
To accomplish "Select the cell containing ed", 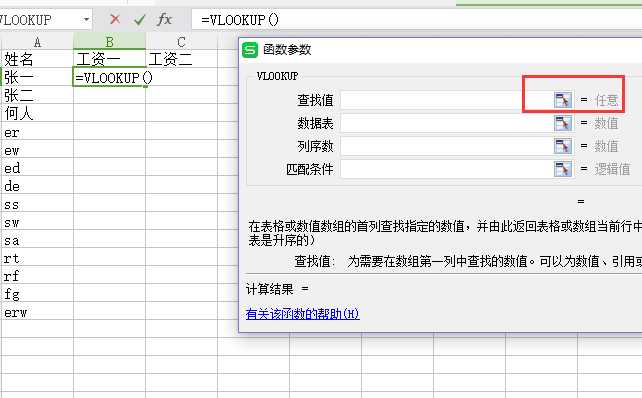I will pyautogui.click(x=37, y=167).
